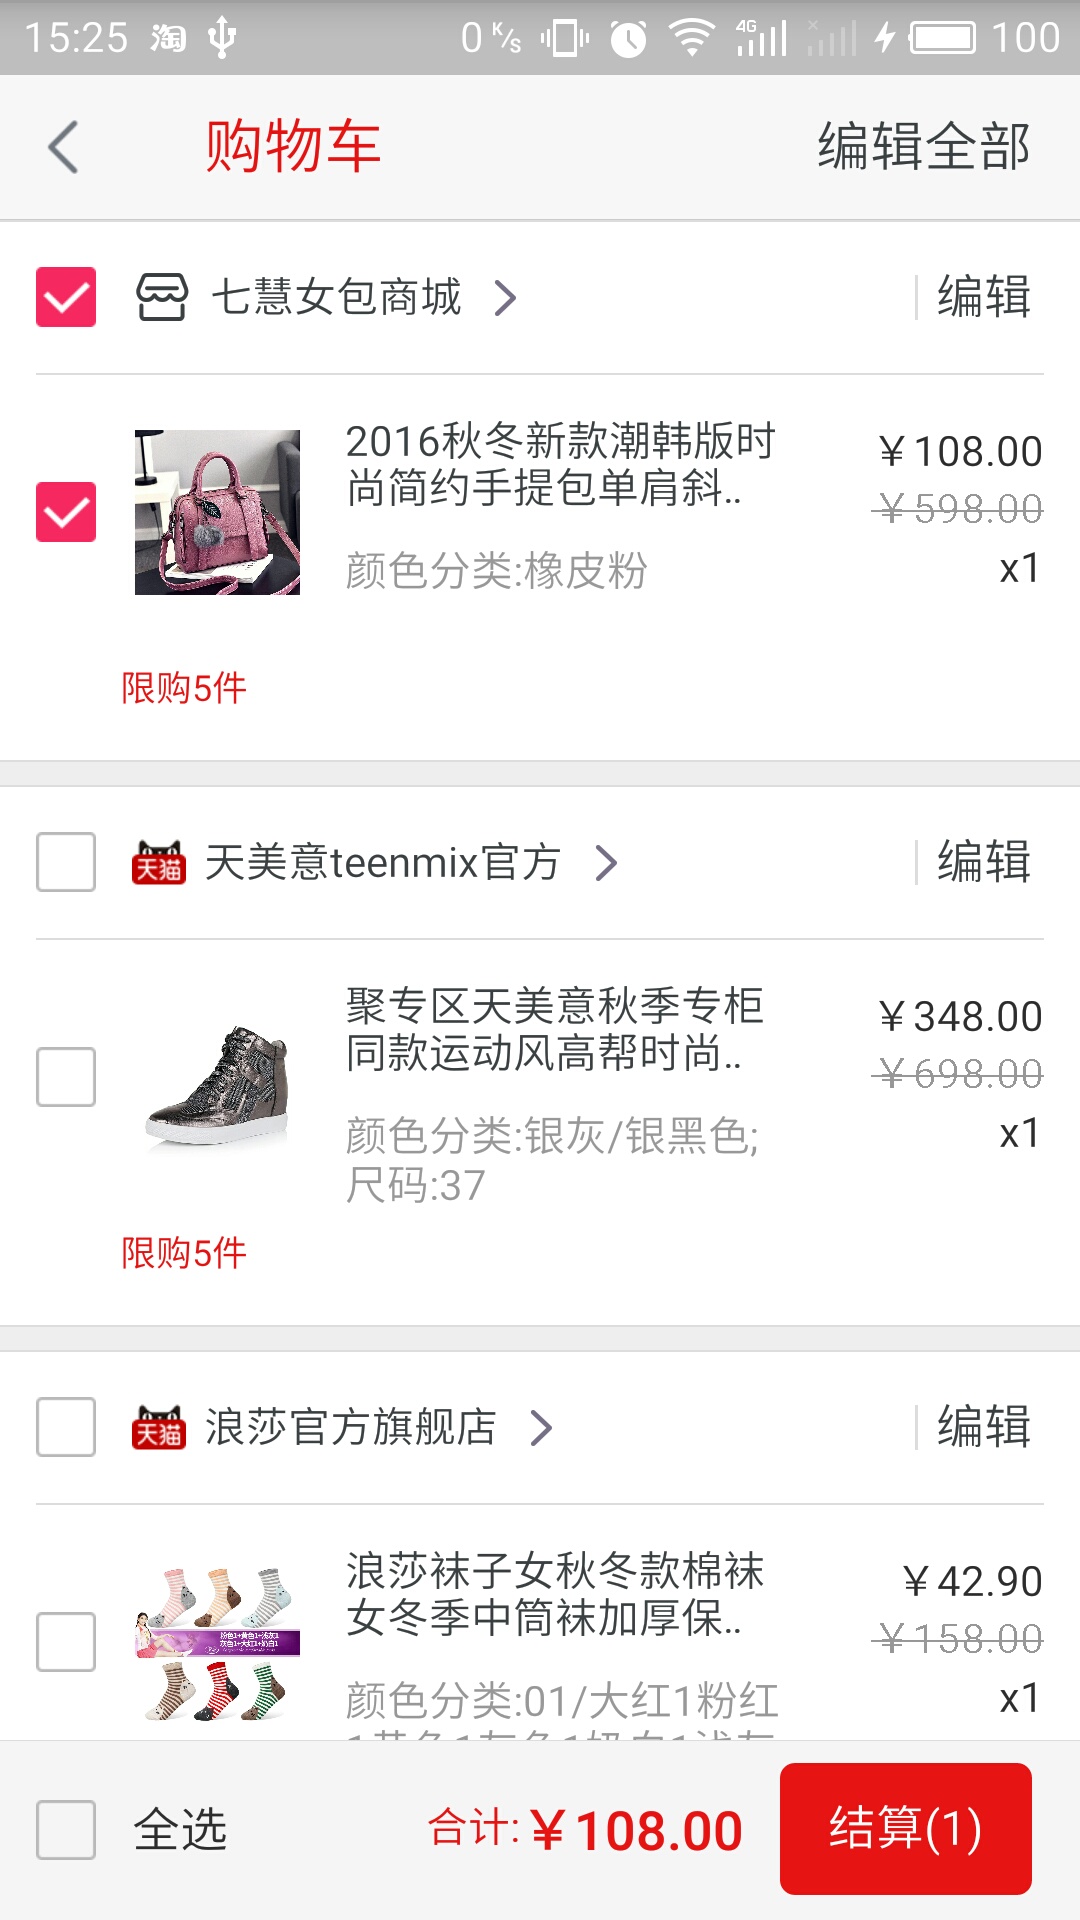Screen dimensions: 1080x1920
Task: Uncheck the 七慧女包商城 shop checkbox
Action: click(x=66, y=297)
